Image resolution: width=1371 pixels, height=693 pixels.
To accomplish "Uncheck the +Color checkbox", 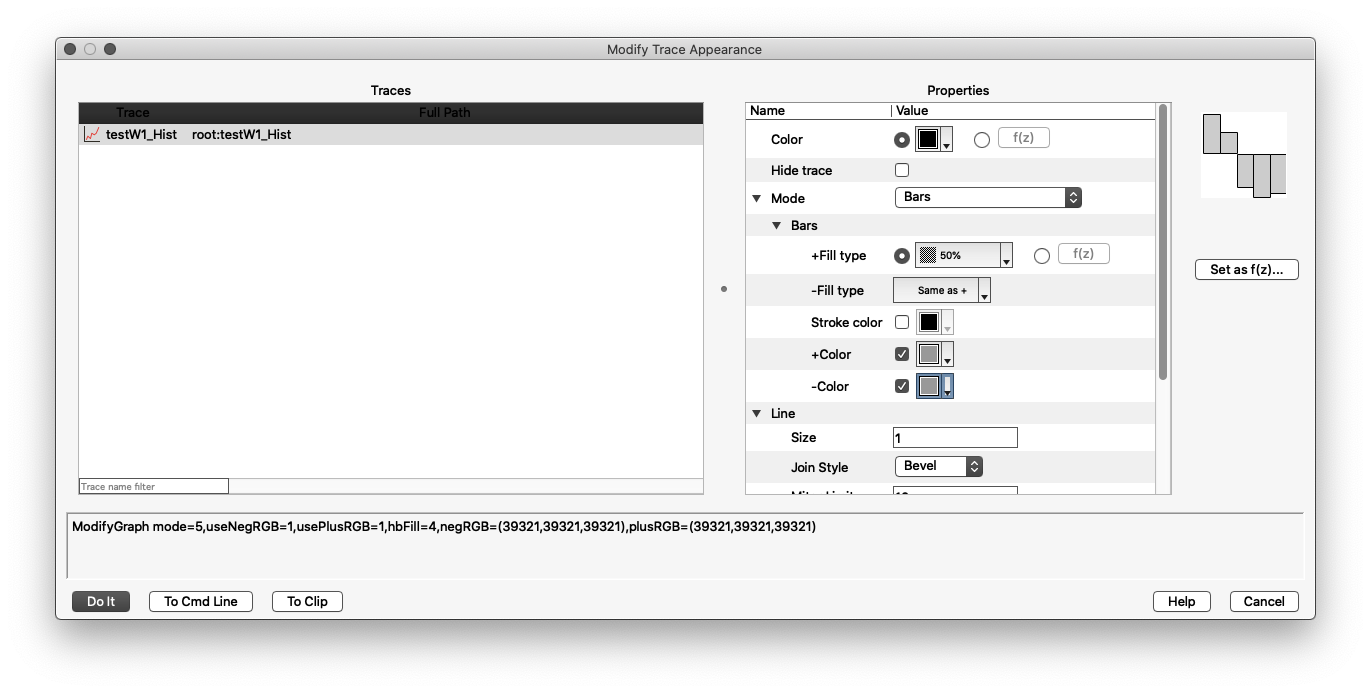I will (902, 354).
